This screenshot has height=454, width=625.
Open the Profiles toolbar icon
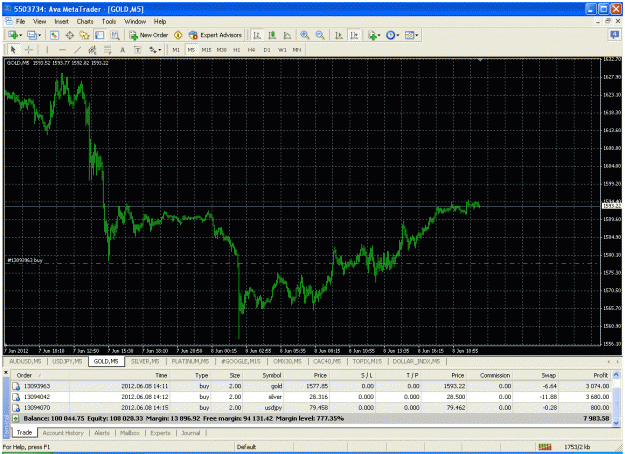coord(31,35)
